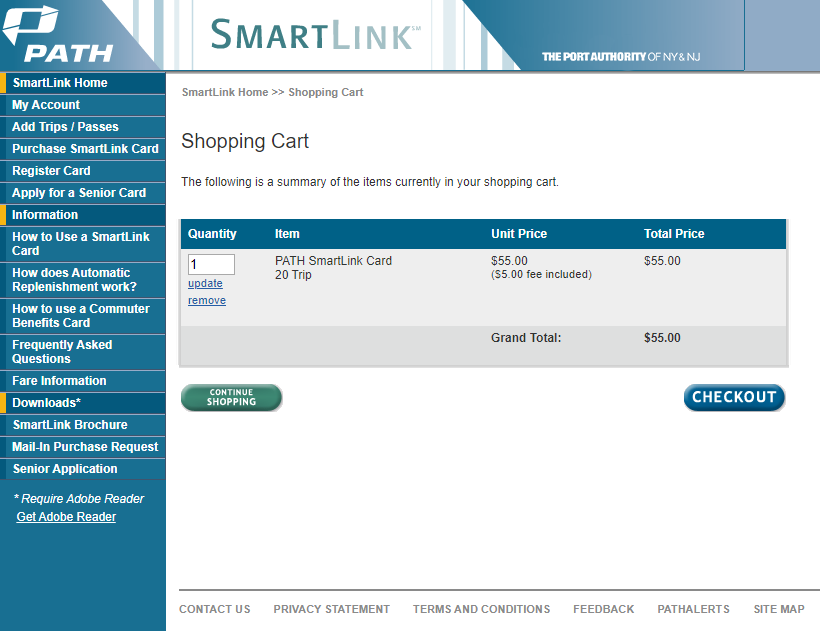Click the Grand Total label
The image size is (820, 631).
click(x=526, y=338)
